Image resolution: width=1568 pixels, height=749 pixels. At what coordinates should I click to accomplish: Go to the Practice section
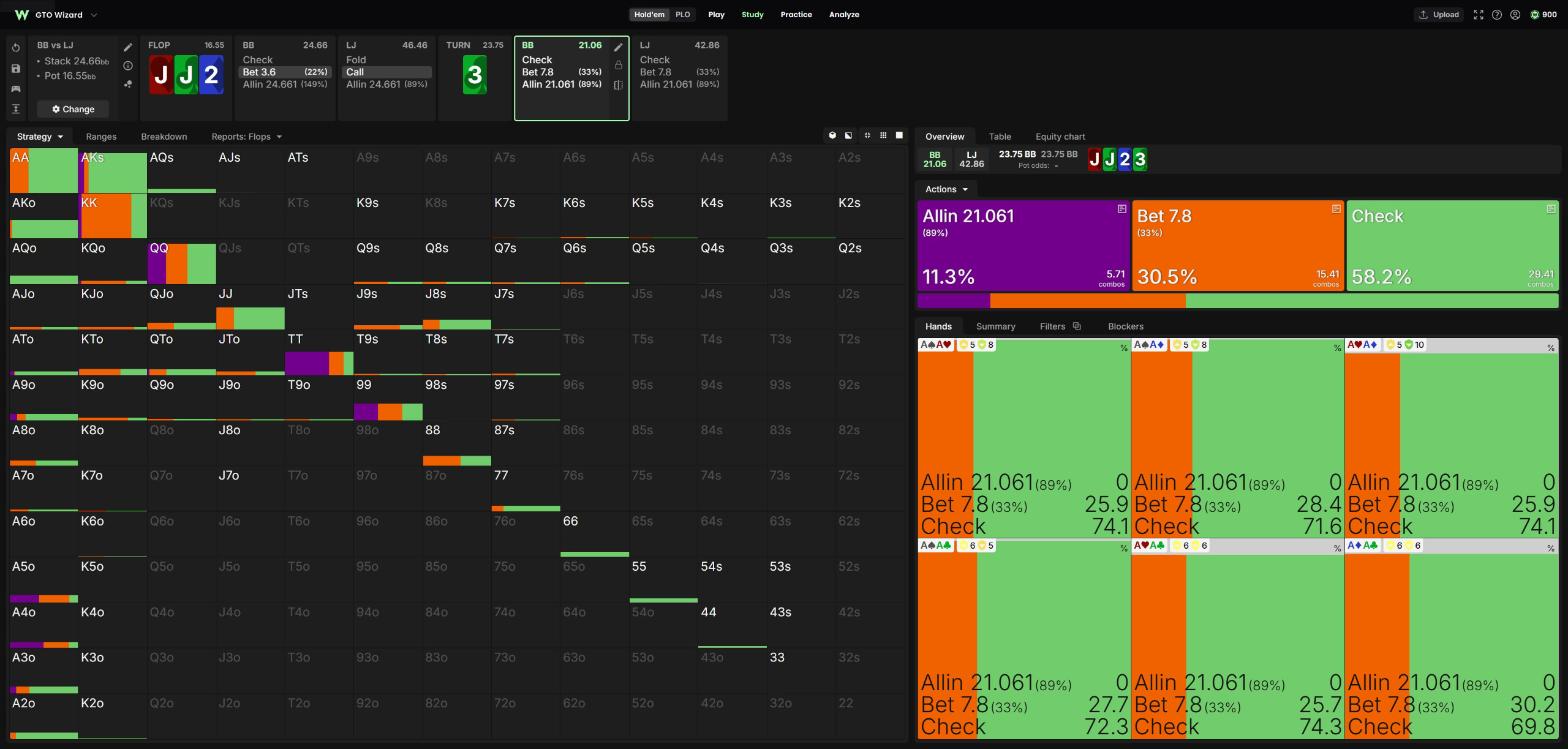[796, 15]
